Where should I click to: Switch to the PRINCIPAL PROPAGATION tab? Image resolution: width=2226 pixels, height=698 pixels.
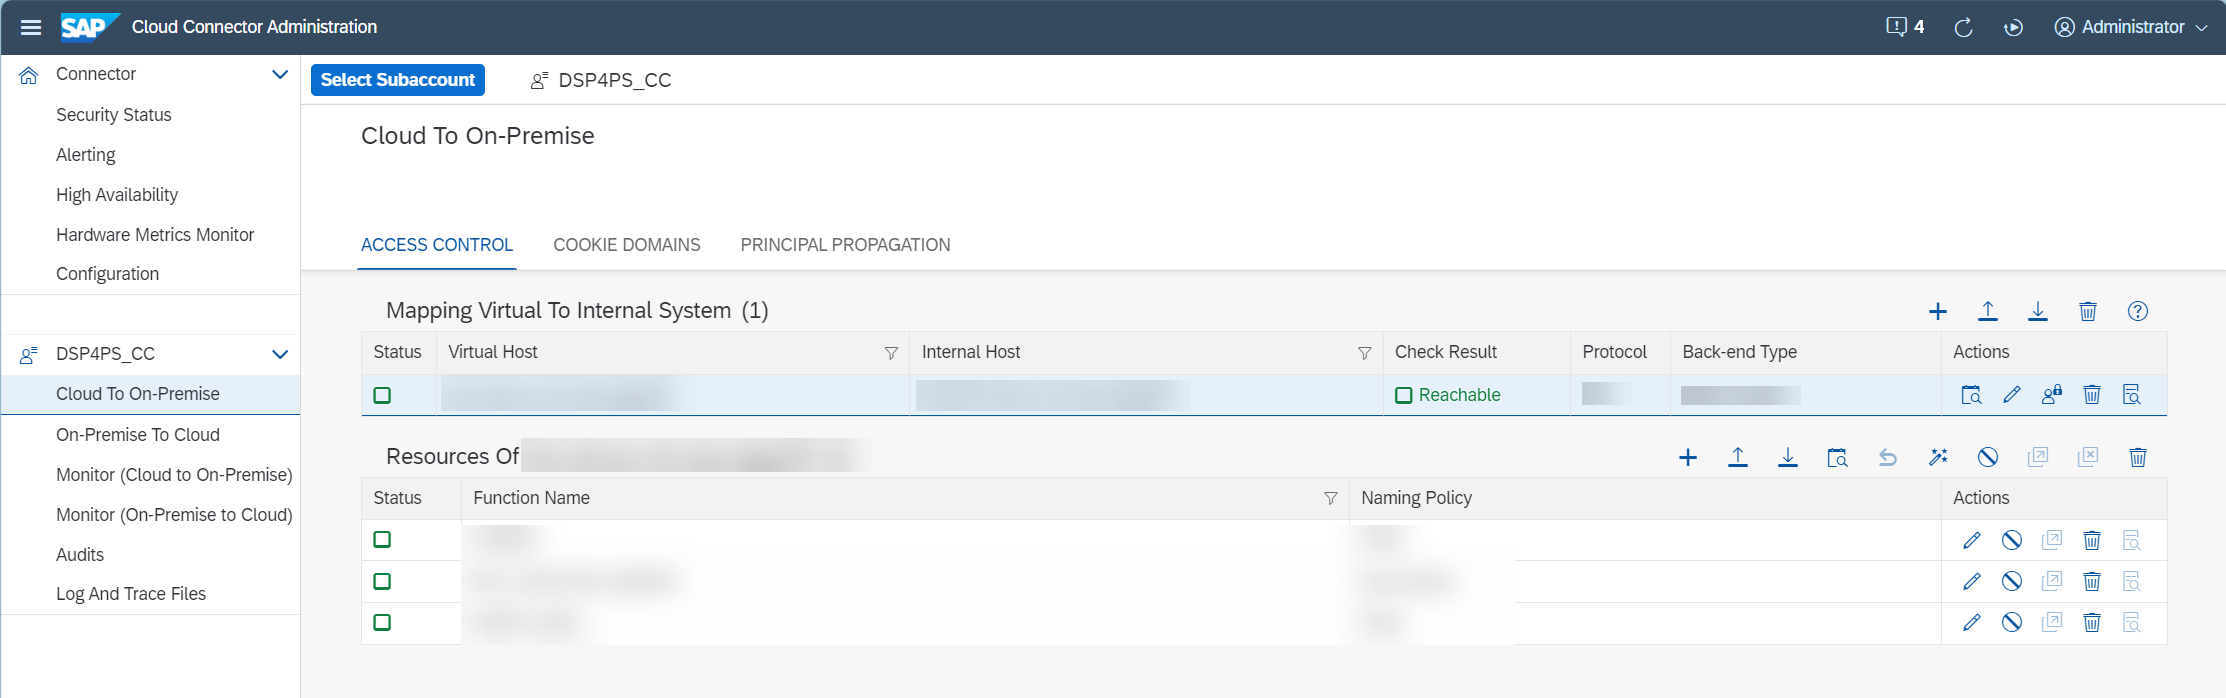845,245
